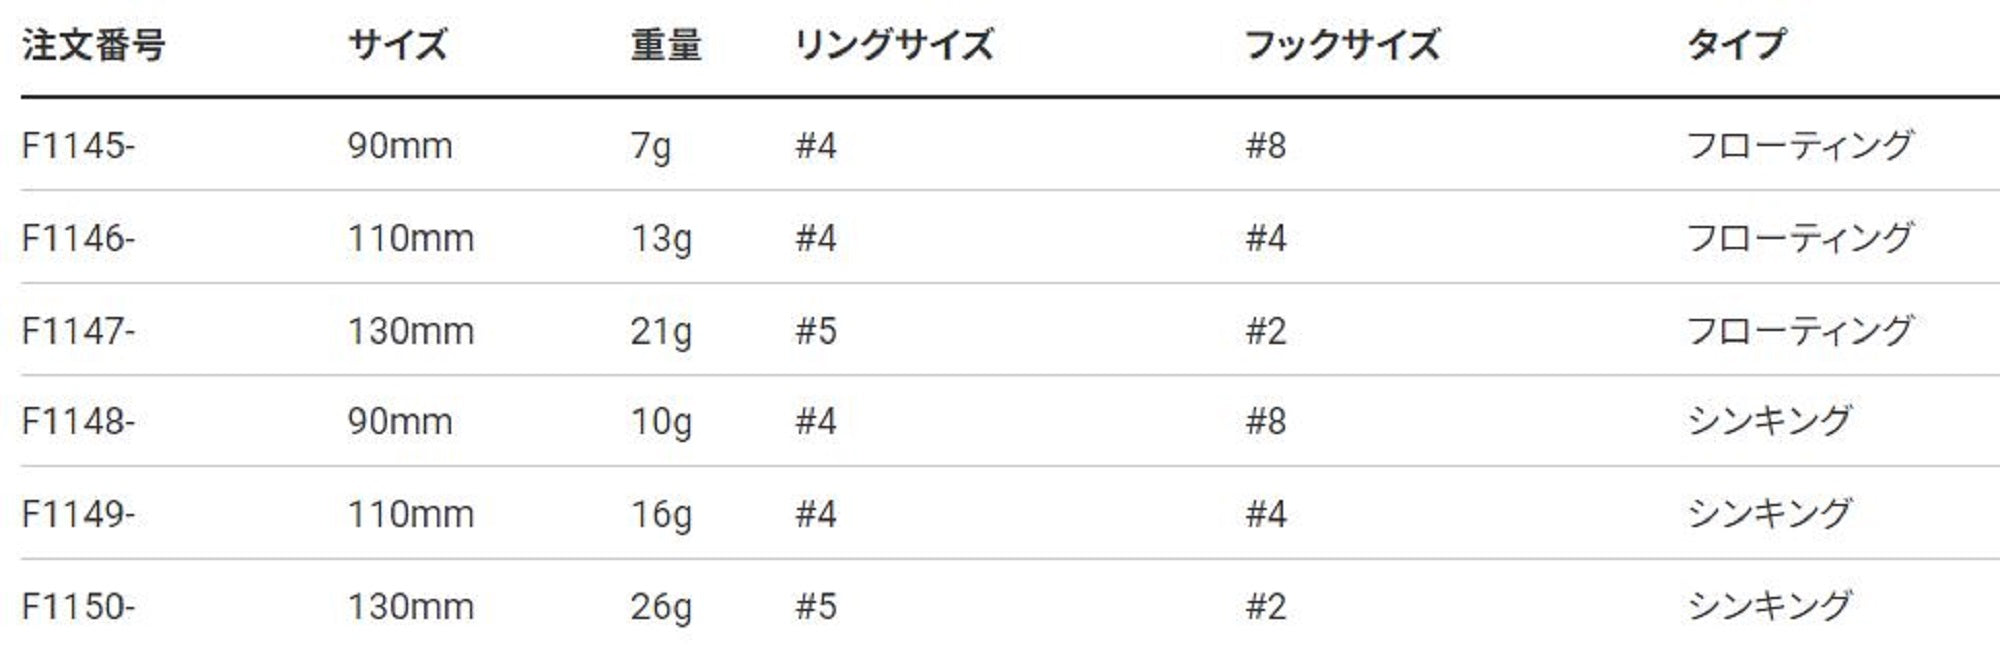Click the 注文番号 column header

pos(93,45)
